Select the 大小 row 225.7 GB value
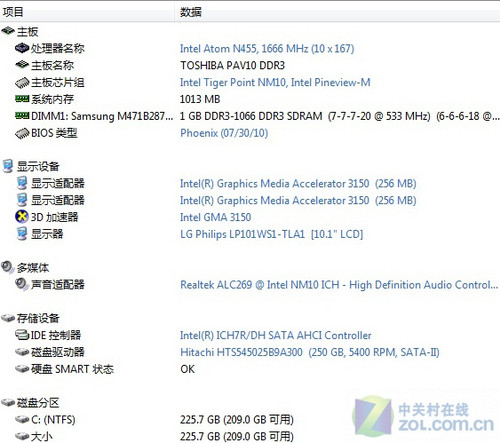 pyautogui.click(x=237, y=436)
